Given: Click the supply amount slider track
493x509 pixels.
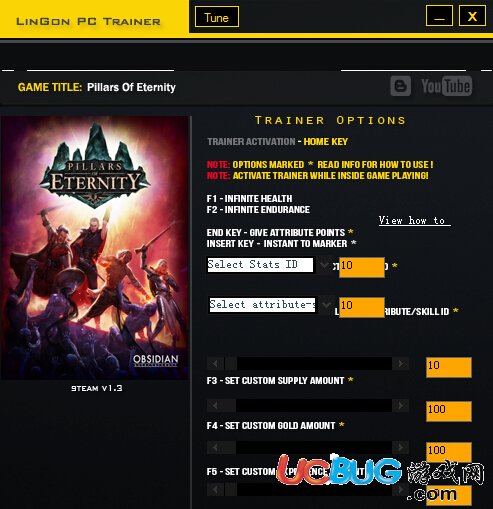Looking at the screenshot, I should click(314, 363).
